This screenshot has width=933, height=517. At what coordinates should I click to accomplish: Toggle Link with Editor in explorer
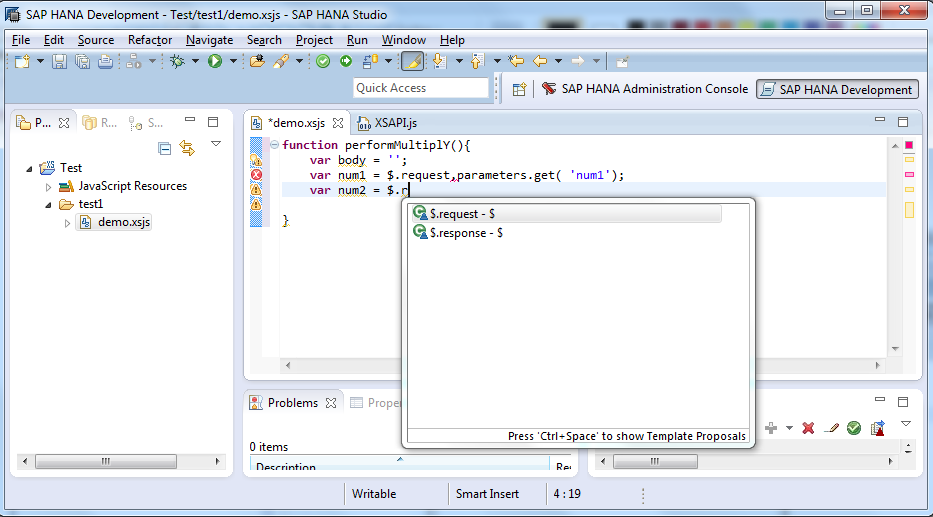[187, 148]
